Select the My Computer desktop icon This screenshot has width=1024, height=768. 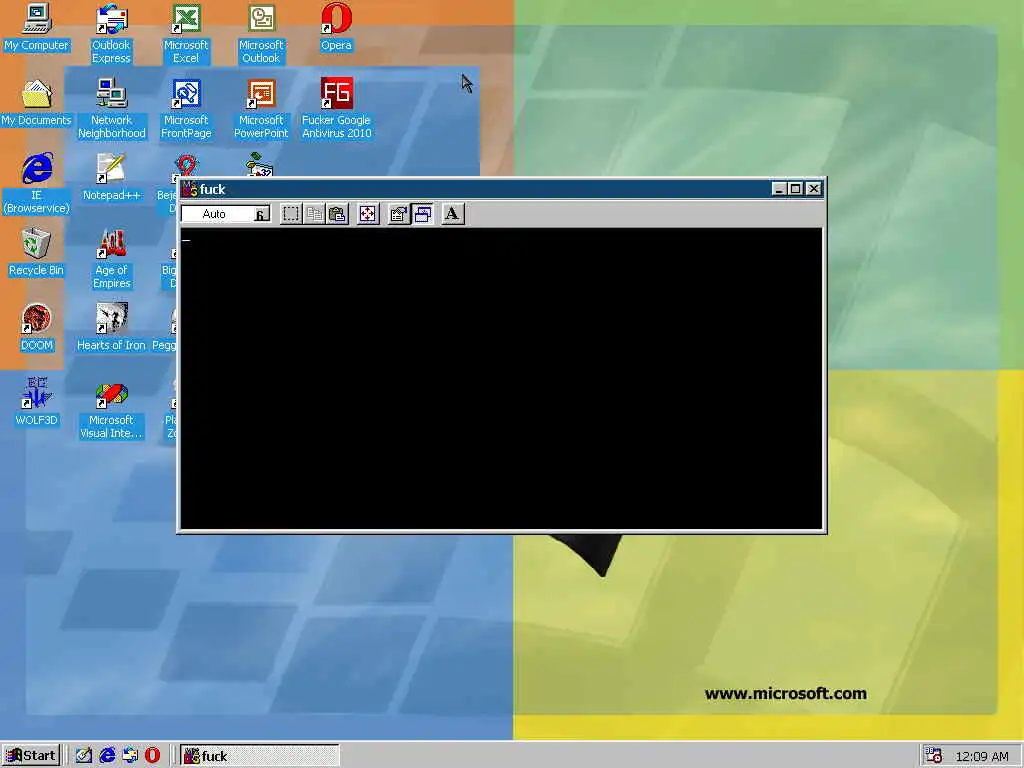[36, 27]
